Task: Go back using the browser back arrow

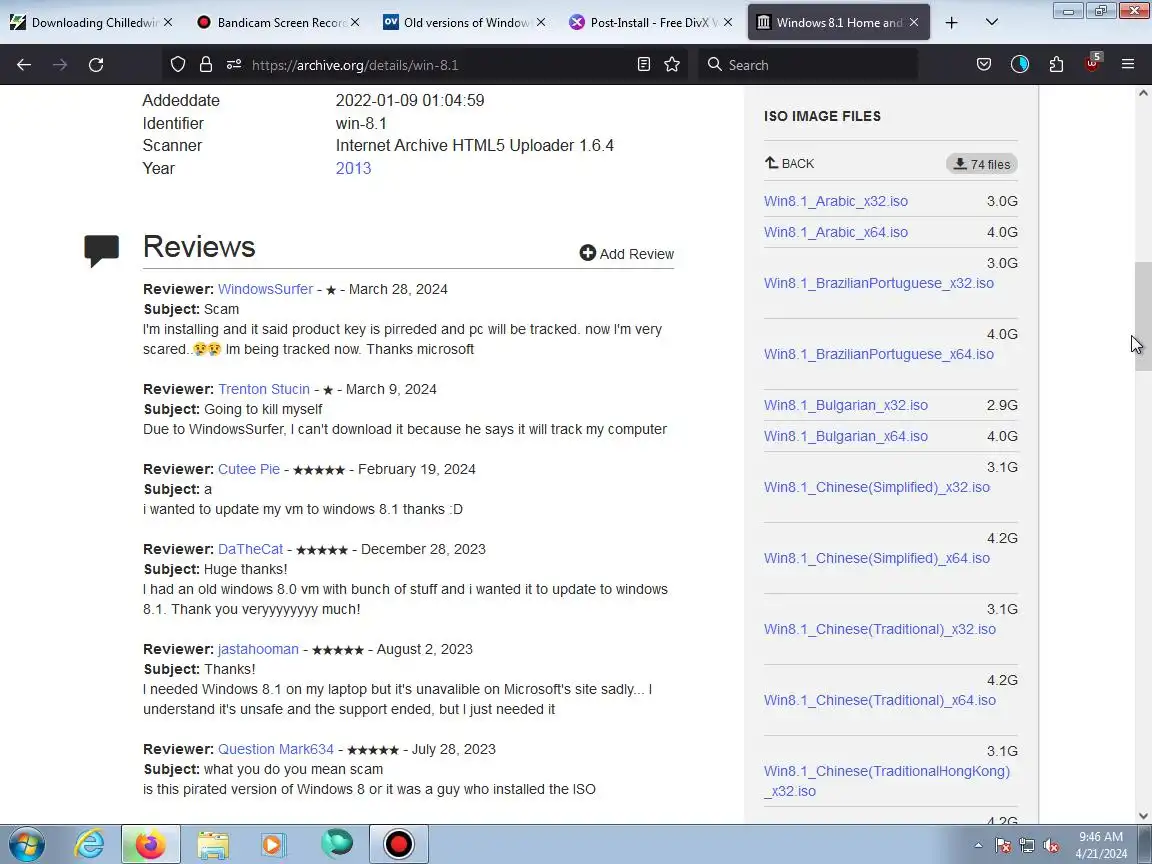Action: (x=24, y=65)
